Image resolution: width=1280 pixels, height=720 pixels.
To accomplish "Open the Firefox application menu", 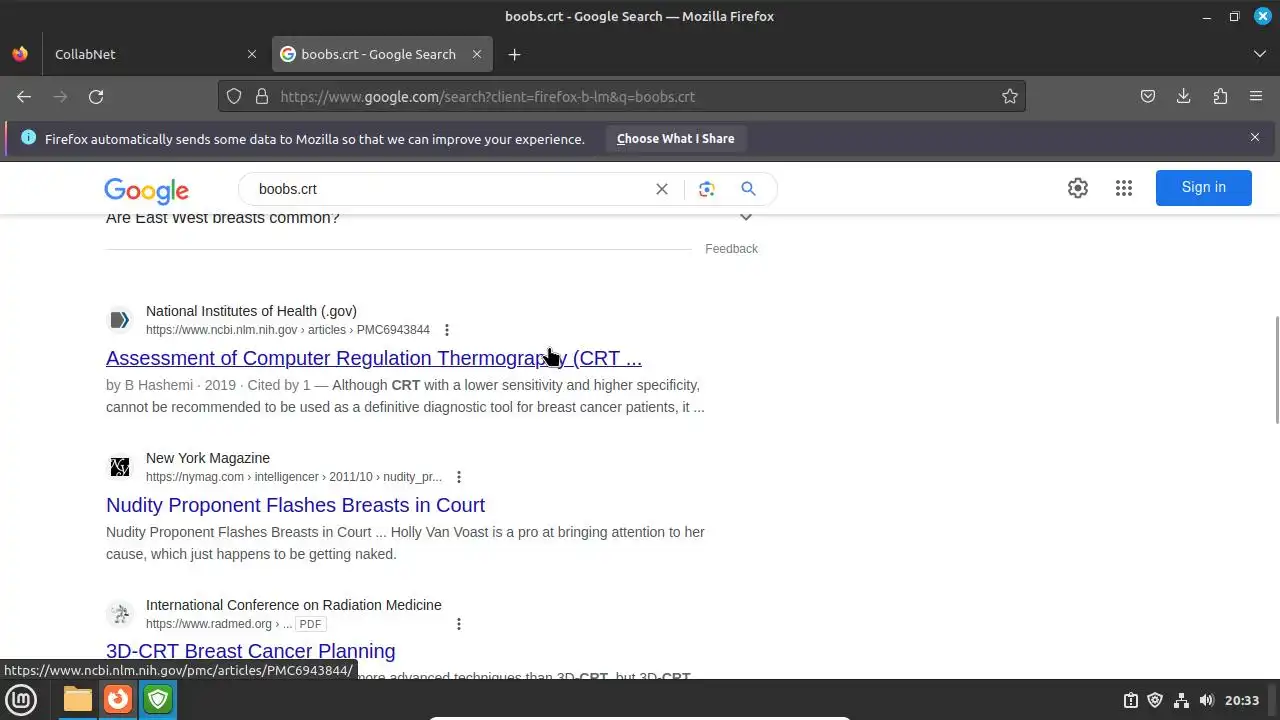I will click(1256, 96).
